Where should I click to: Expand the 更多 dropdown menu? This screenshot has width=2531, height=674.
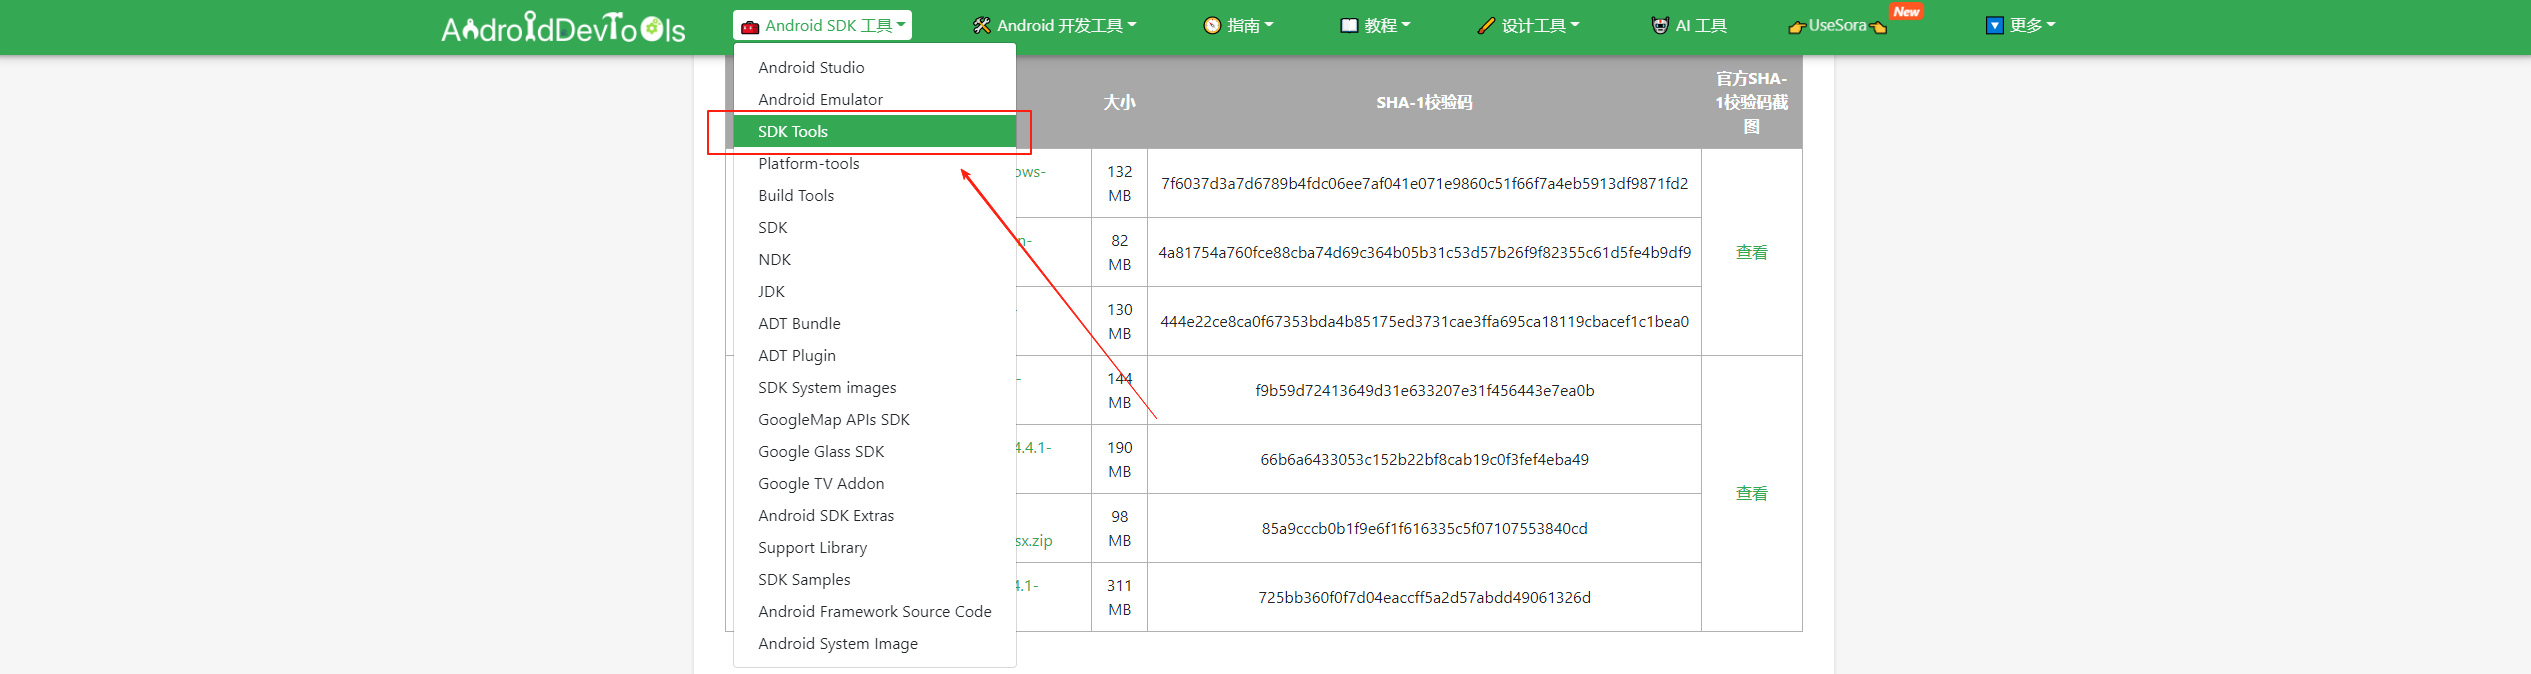click(2020, 26)
